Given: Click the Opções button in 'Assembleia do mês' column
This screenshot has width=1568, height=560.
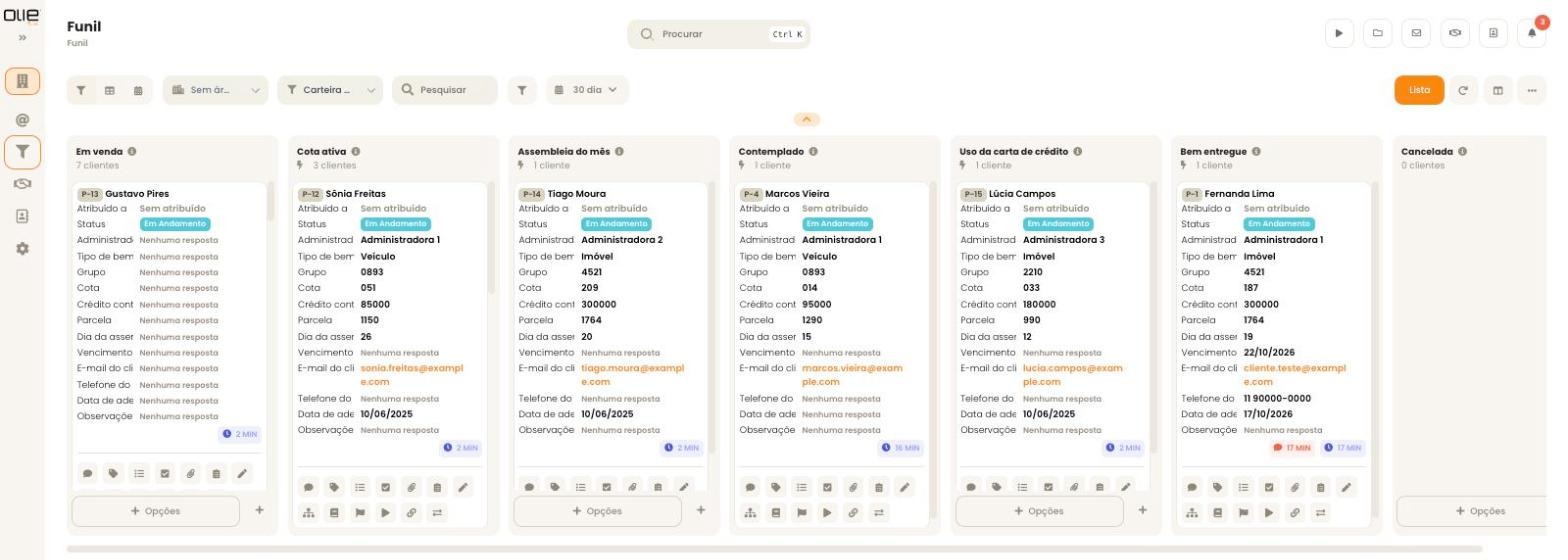Looking at the screenshot, I should 598,511.
